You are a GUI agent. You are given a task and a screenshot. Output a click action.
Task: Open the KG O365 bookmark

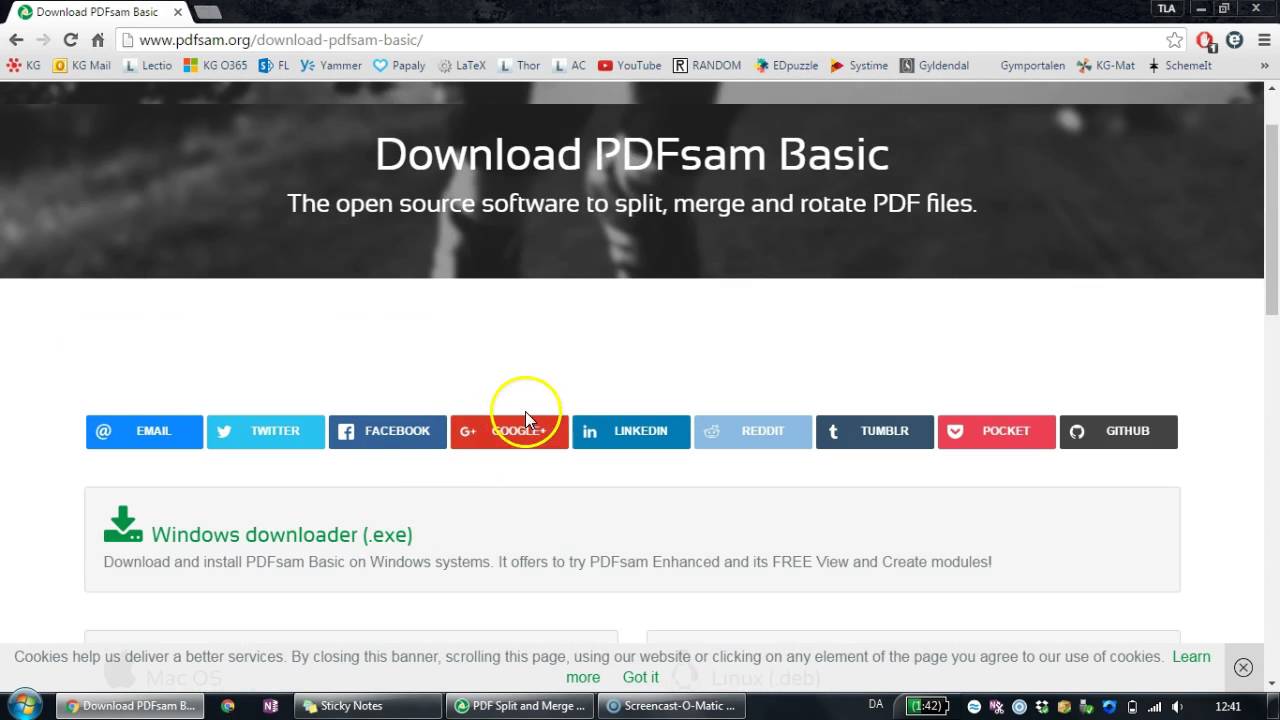[x=215, y=65]
